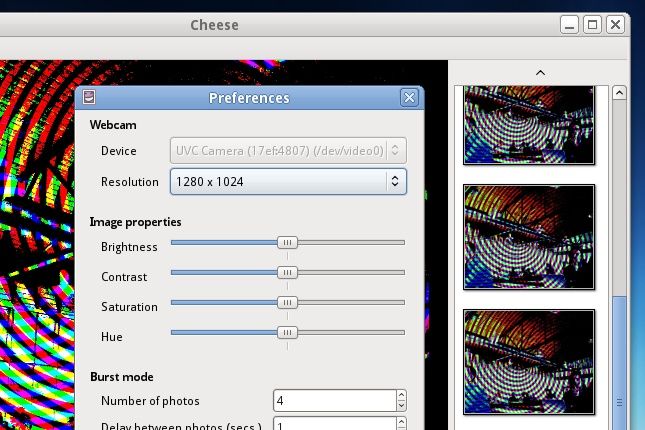Click the Preferences dialog title bar icon

[89, 97]
